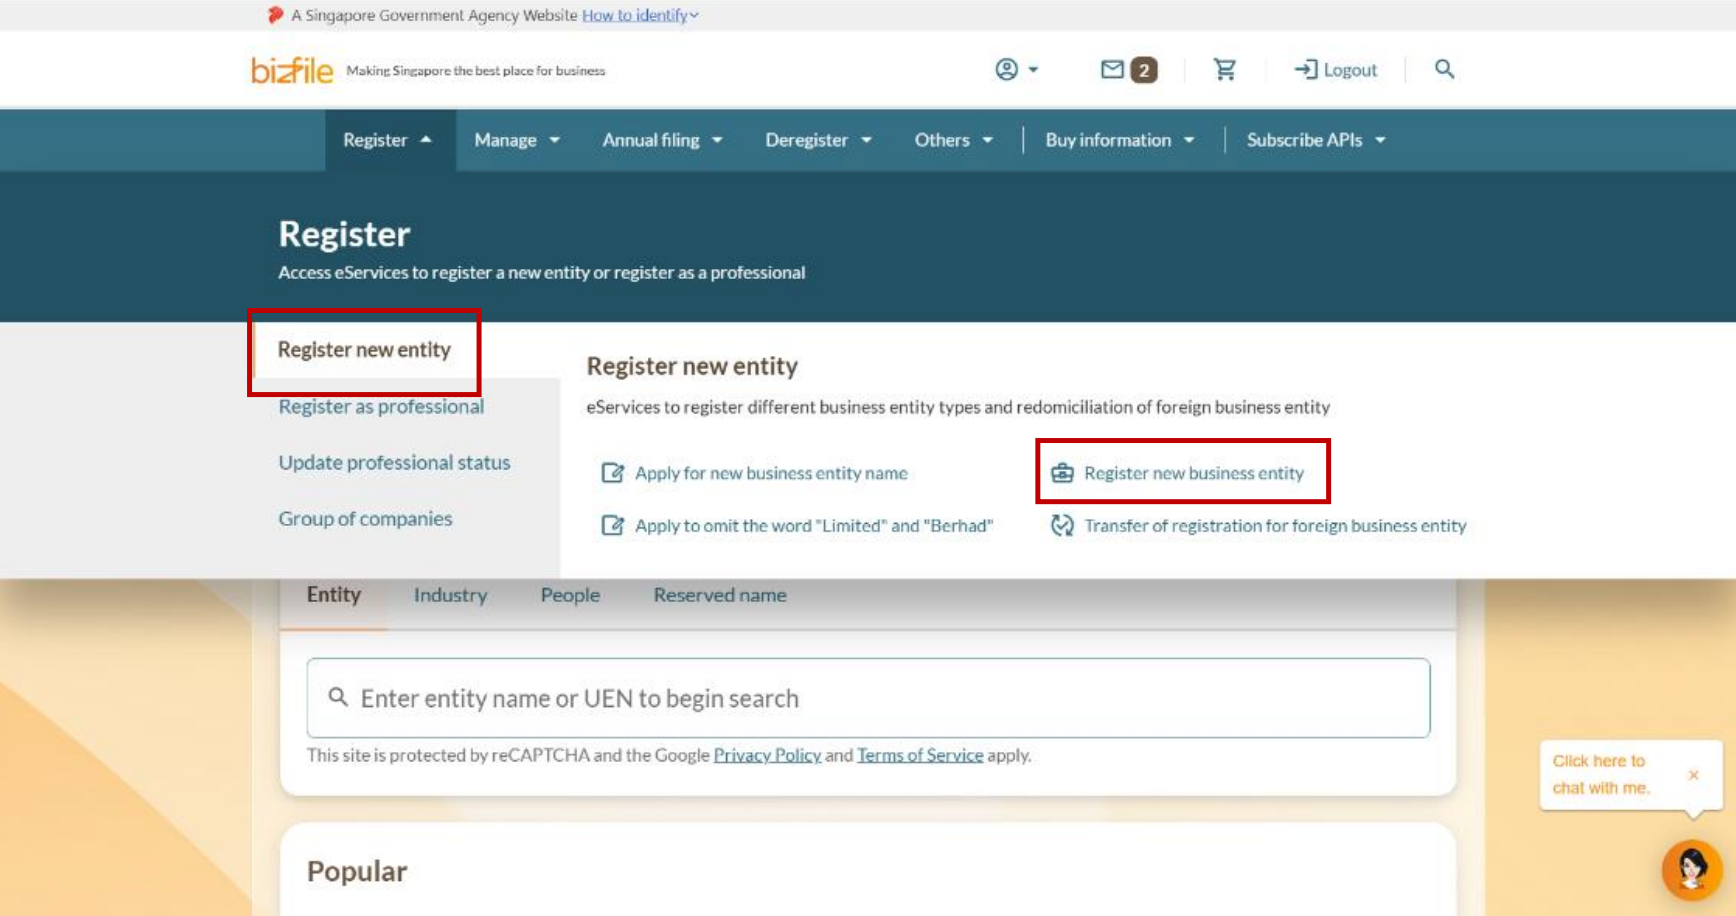Expand How to identify link

639,15
